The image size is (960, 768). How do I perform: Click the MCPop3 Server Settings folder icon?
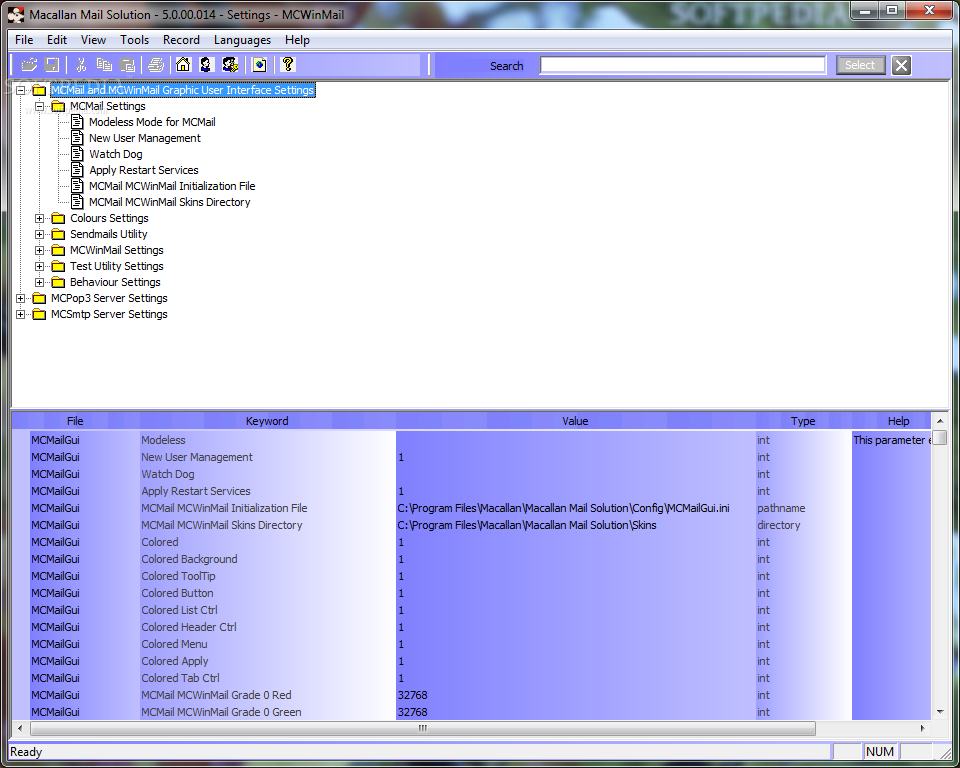pyautogui.click(x=39, y=298)
